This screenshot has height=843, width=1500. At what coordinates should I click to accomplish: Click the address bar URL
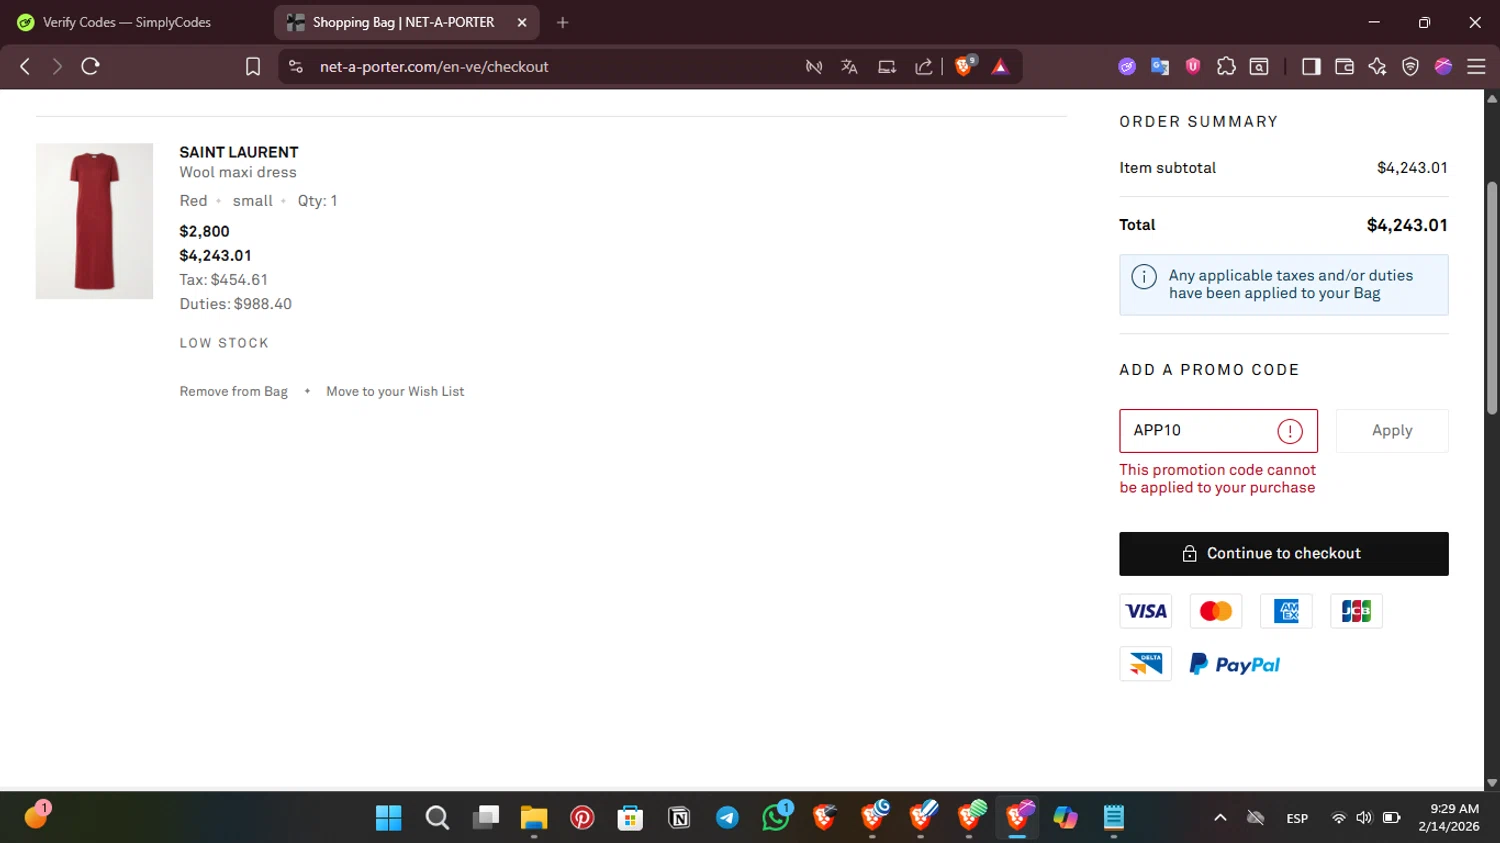coord(434,67)
